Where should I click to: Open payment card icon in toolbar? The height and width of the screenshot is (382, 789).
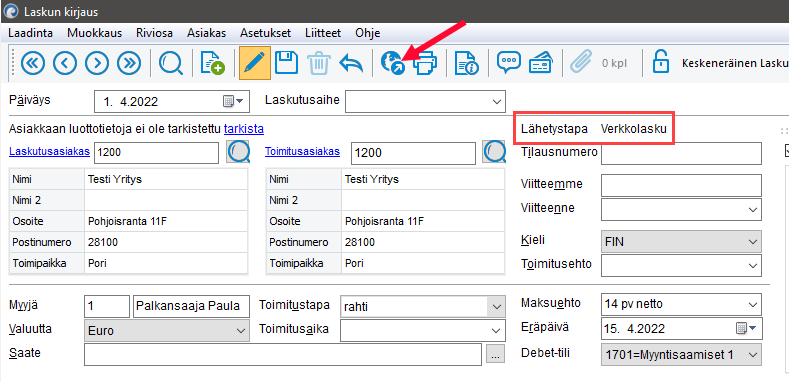[x=541, y=63]
